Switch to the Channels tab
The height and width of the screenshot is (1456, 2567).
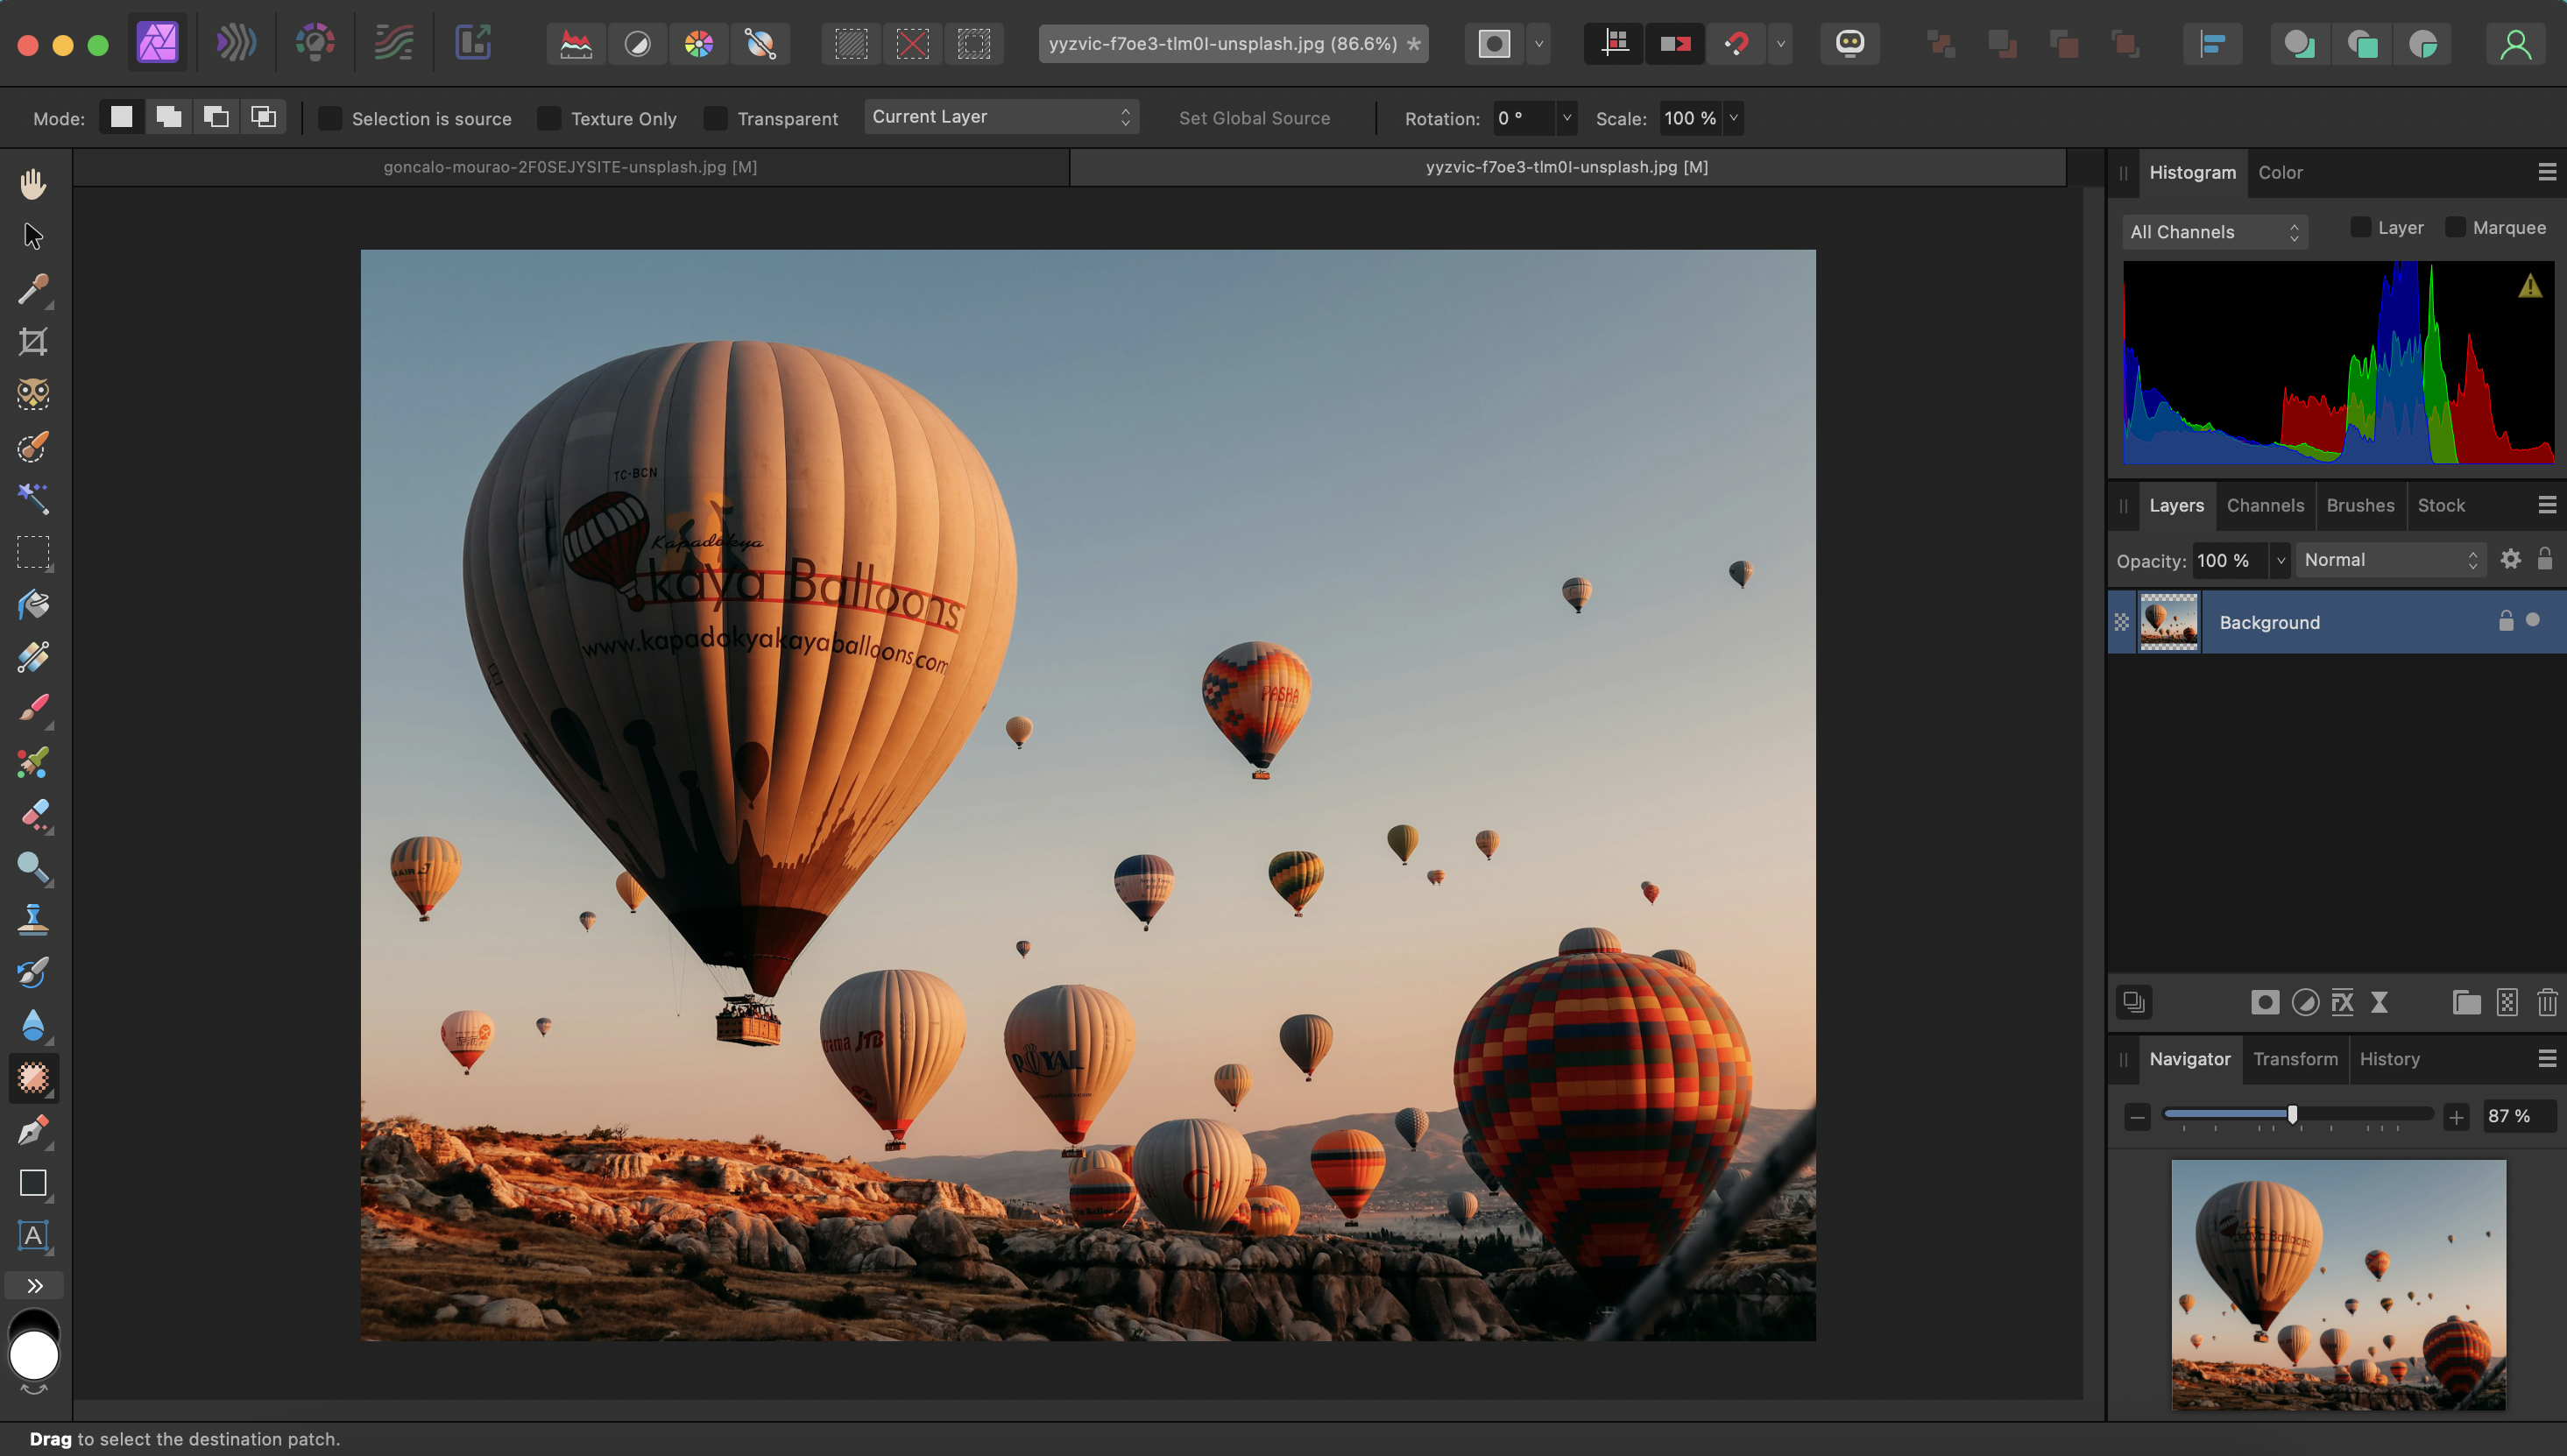2264,505
